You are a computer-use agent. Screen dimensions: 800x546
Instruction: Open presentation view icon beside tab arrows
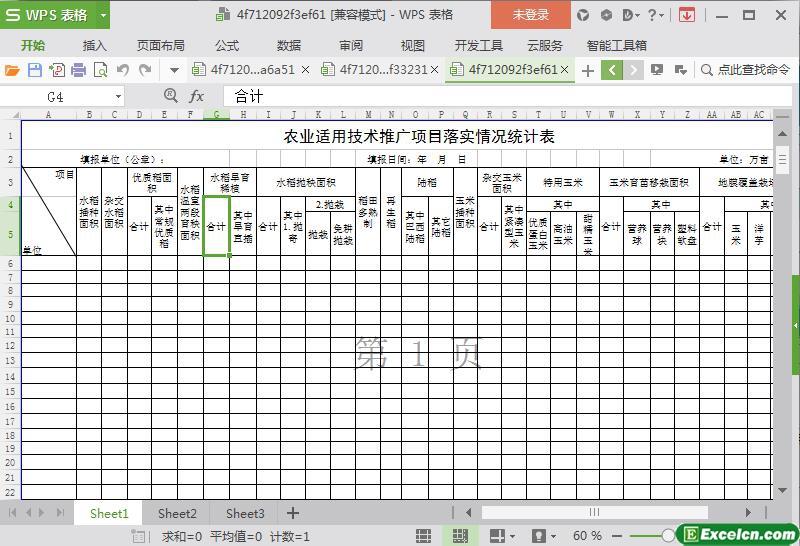pyautogui.click(x=657, y=69)
